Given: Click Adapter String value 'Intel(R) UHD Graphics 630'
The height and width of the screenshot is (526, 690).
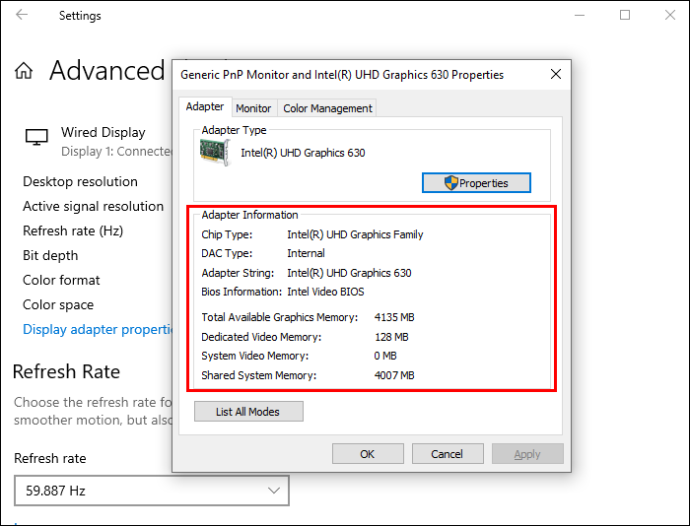Looking at the screenshot, I should (349, 273).
